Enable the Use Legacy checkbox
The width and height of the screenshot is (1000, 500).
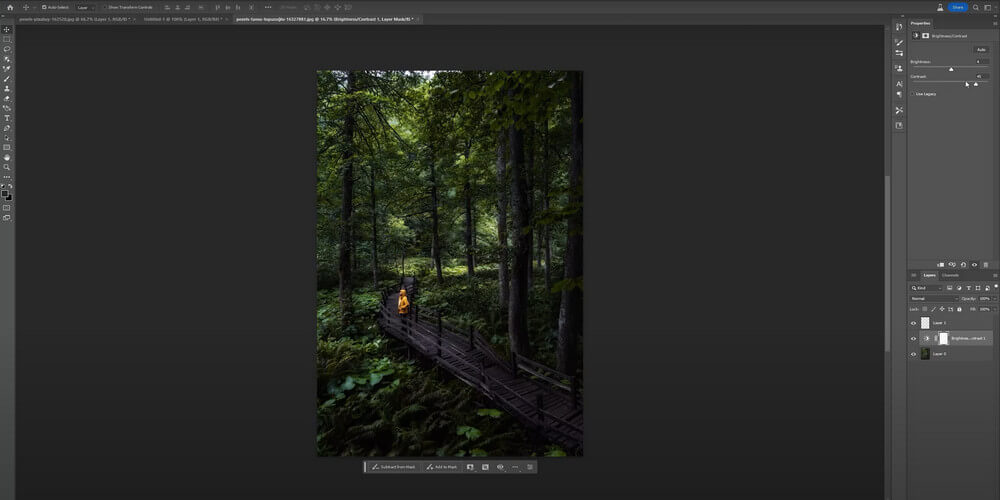click(x=912, y=94)
